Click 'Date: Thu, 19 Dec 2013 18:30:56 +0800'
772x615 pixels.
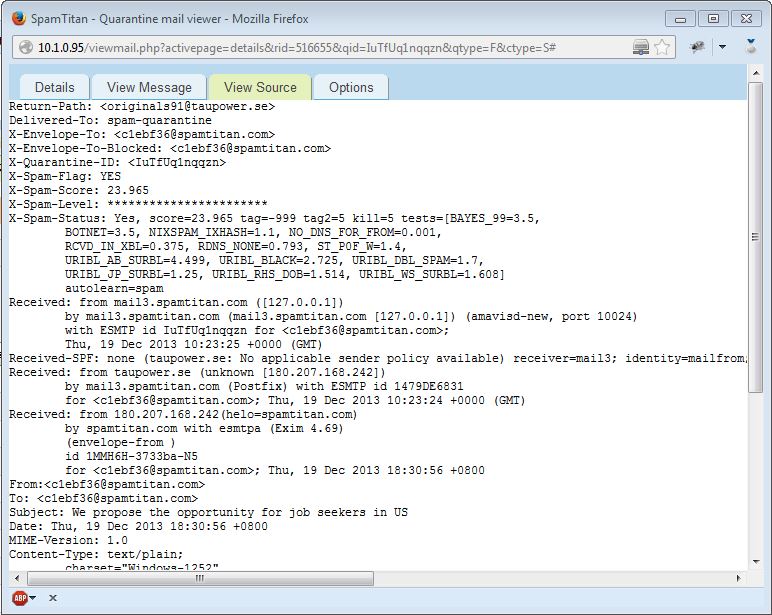[138, 526]
